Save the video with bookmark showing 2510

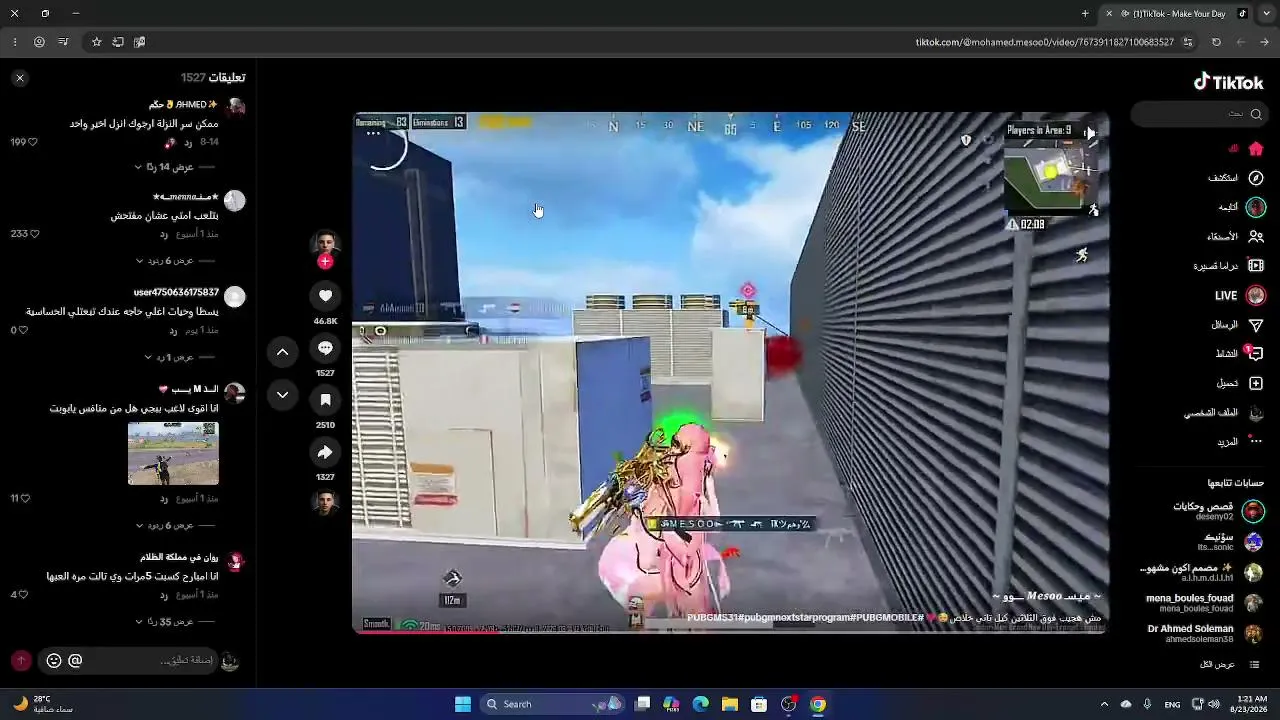[325, 400]
